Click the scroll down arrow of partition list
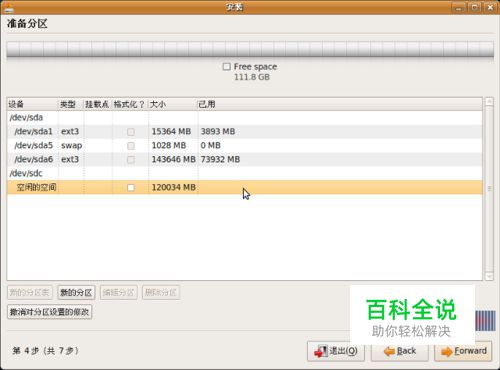The height and width of the screenshot is (370, 500). point(489,276)
